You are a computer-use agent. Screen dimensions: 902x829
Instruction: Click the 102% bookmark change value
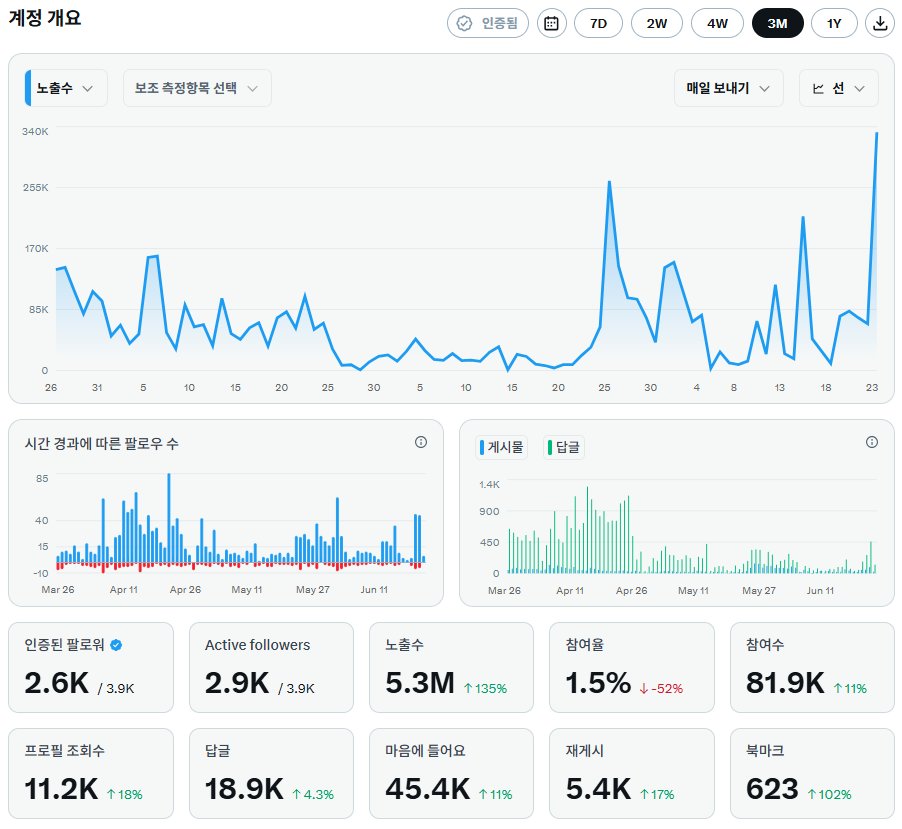point(830,794)
